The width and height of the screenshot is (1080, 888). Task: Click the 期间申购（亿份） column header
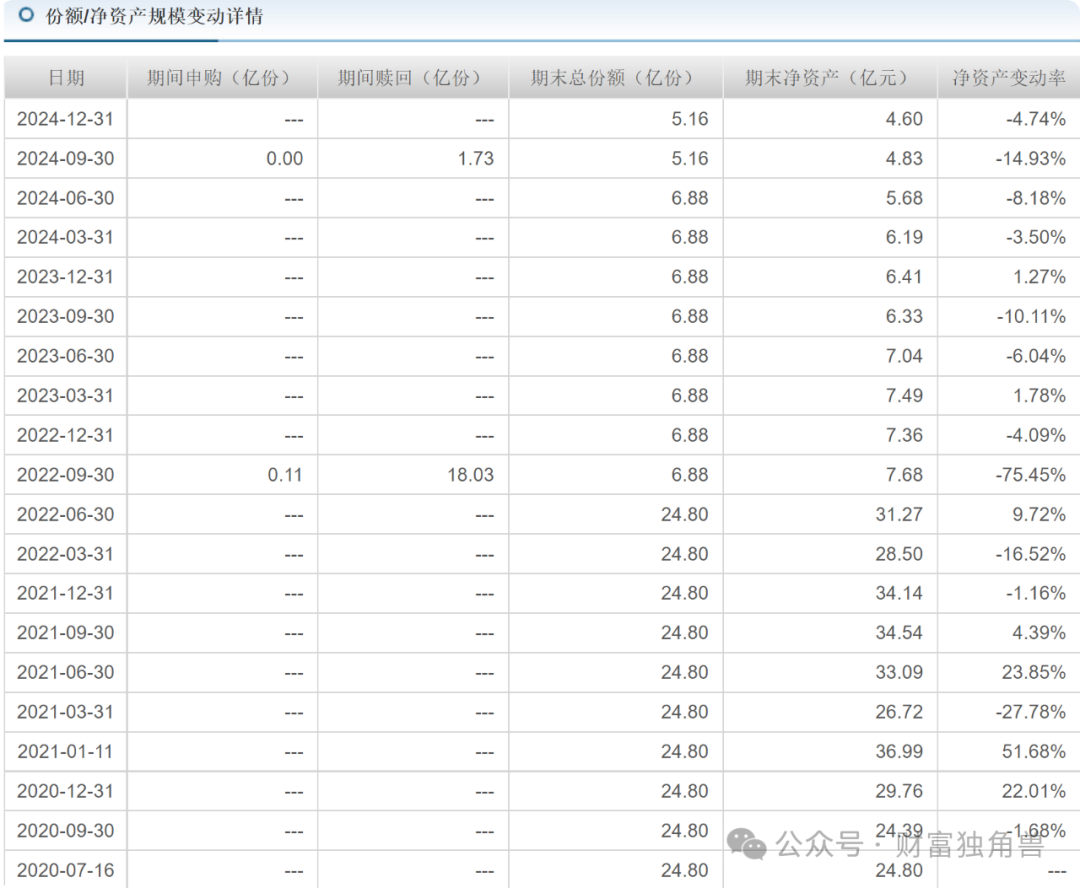(220, 77)
